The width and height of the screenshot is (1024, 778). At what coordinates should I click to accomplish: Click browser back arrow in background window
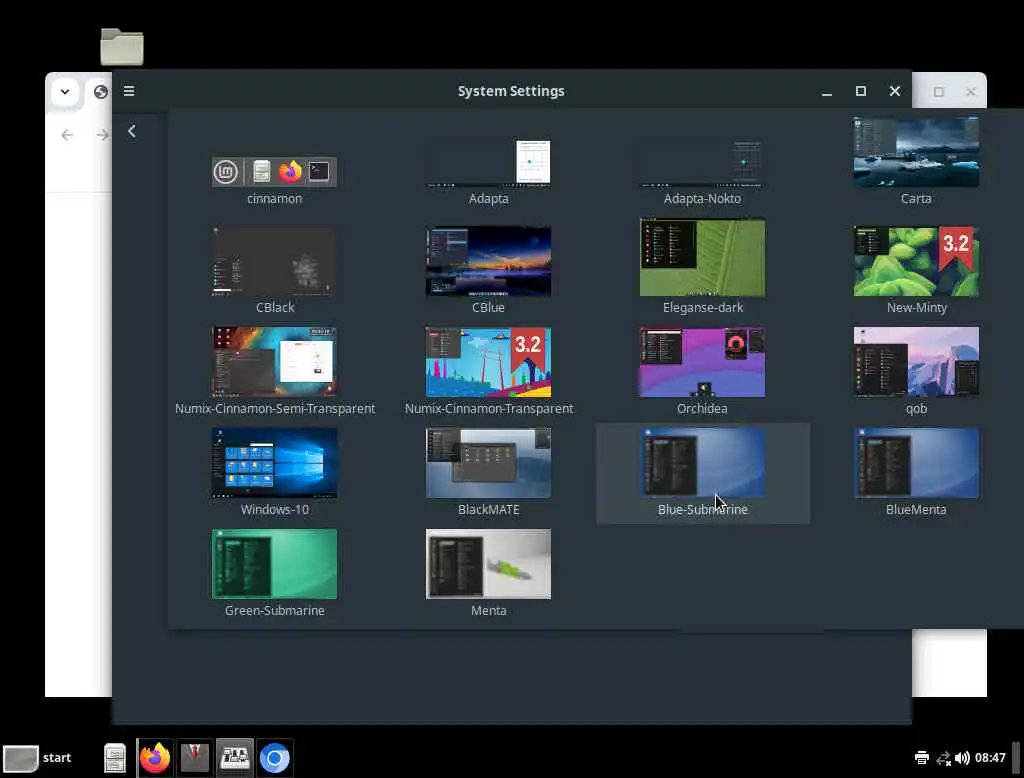[x=67, y=135]
